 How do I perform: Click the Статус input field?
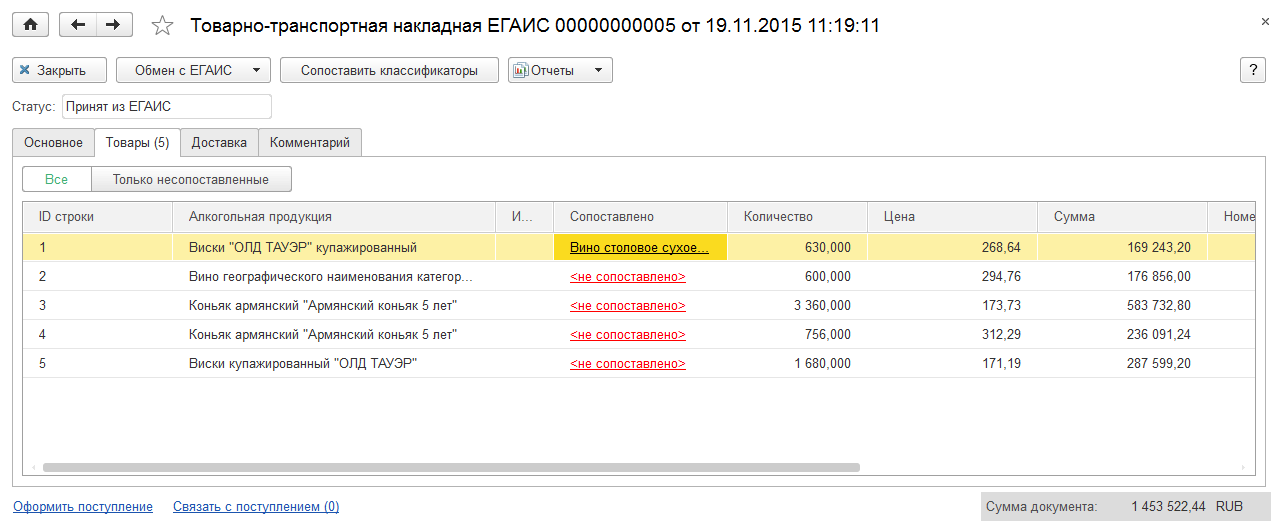point(166,106)
